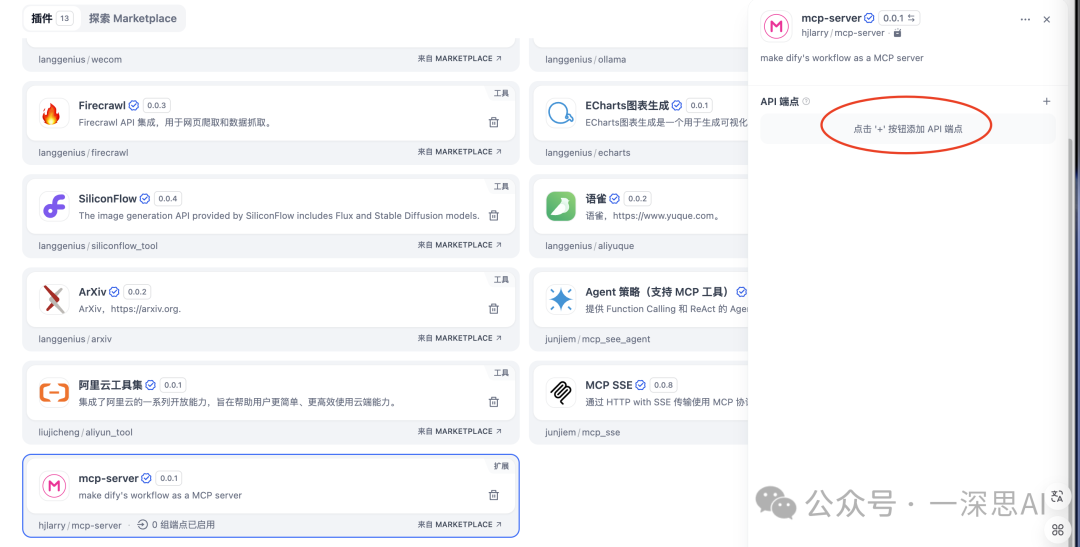Delete the SiliconFlow plugin via trash icon
Image resolution: width=1080 pixels, height=547 pixels.
[x=493, y=215]
